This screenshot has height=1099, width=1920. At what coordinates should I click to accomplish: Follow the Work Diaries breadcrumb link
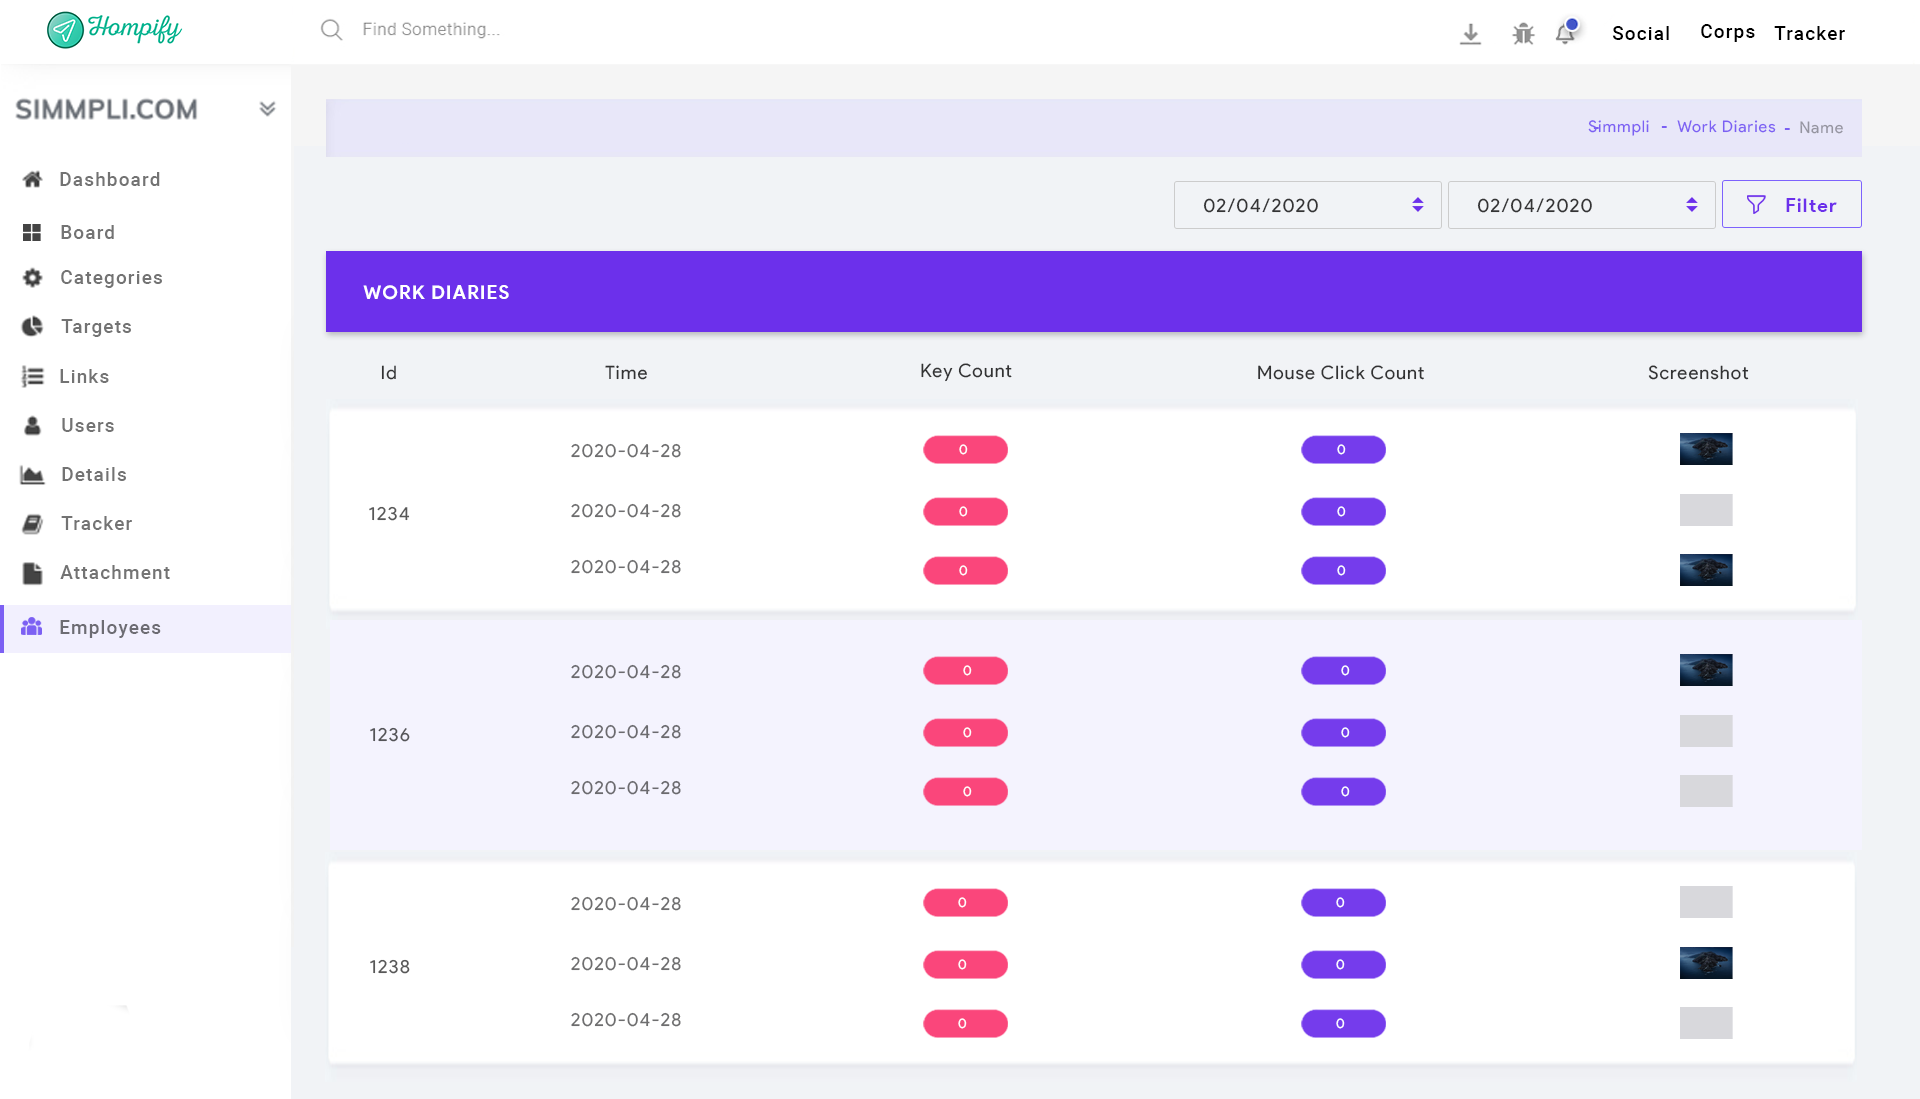coord(1726,127)
